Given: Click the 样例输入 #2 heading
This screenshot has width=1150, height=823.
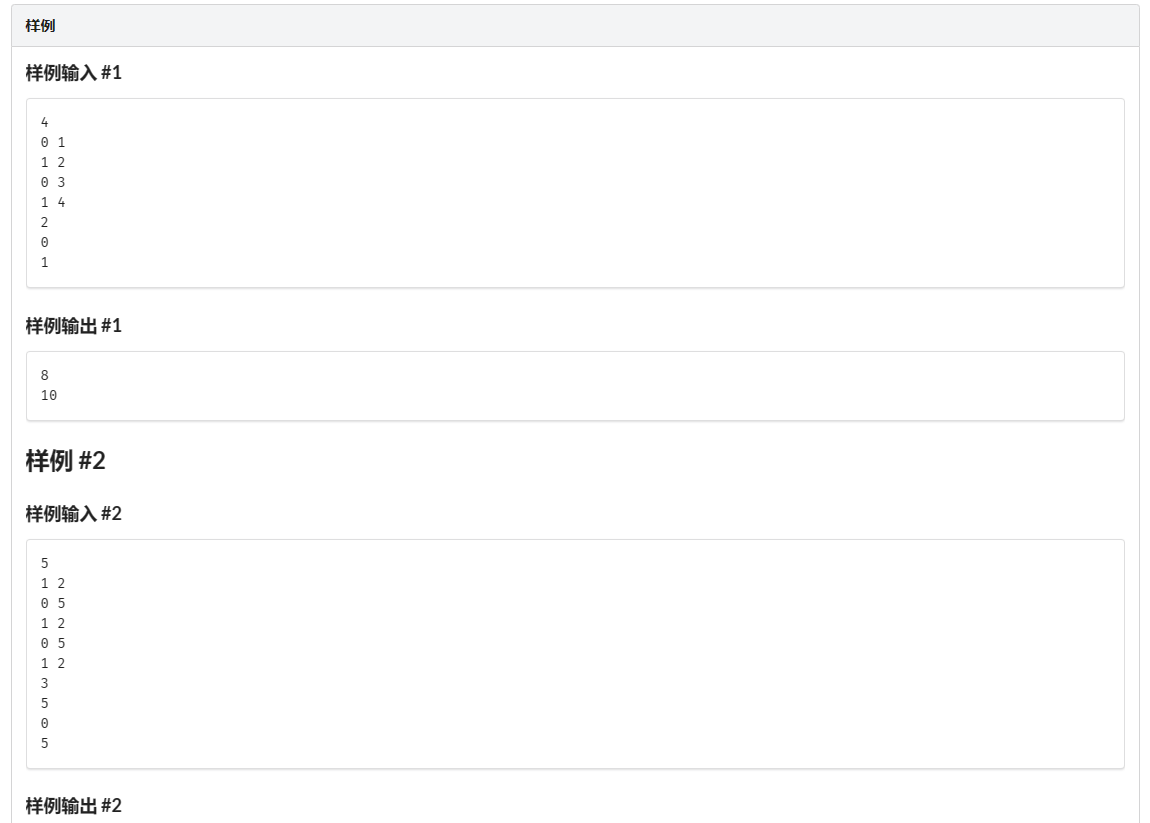Looking at the screenshot, I should pos(74,514).
